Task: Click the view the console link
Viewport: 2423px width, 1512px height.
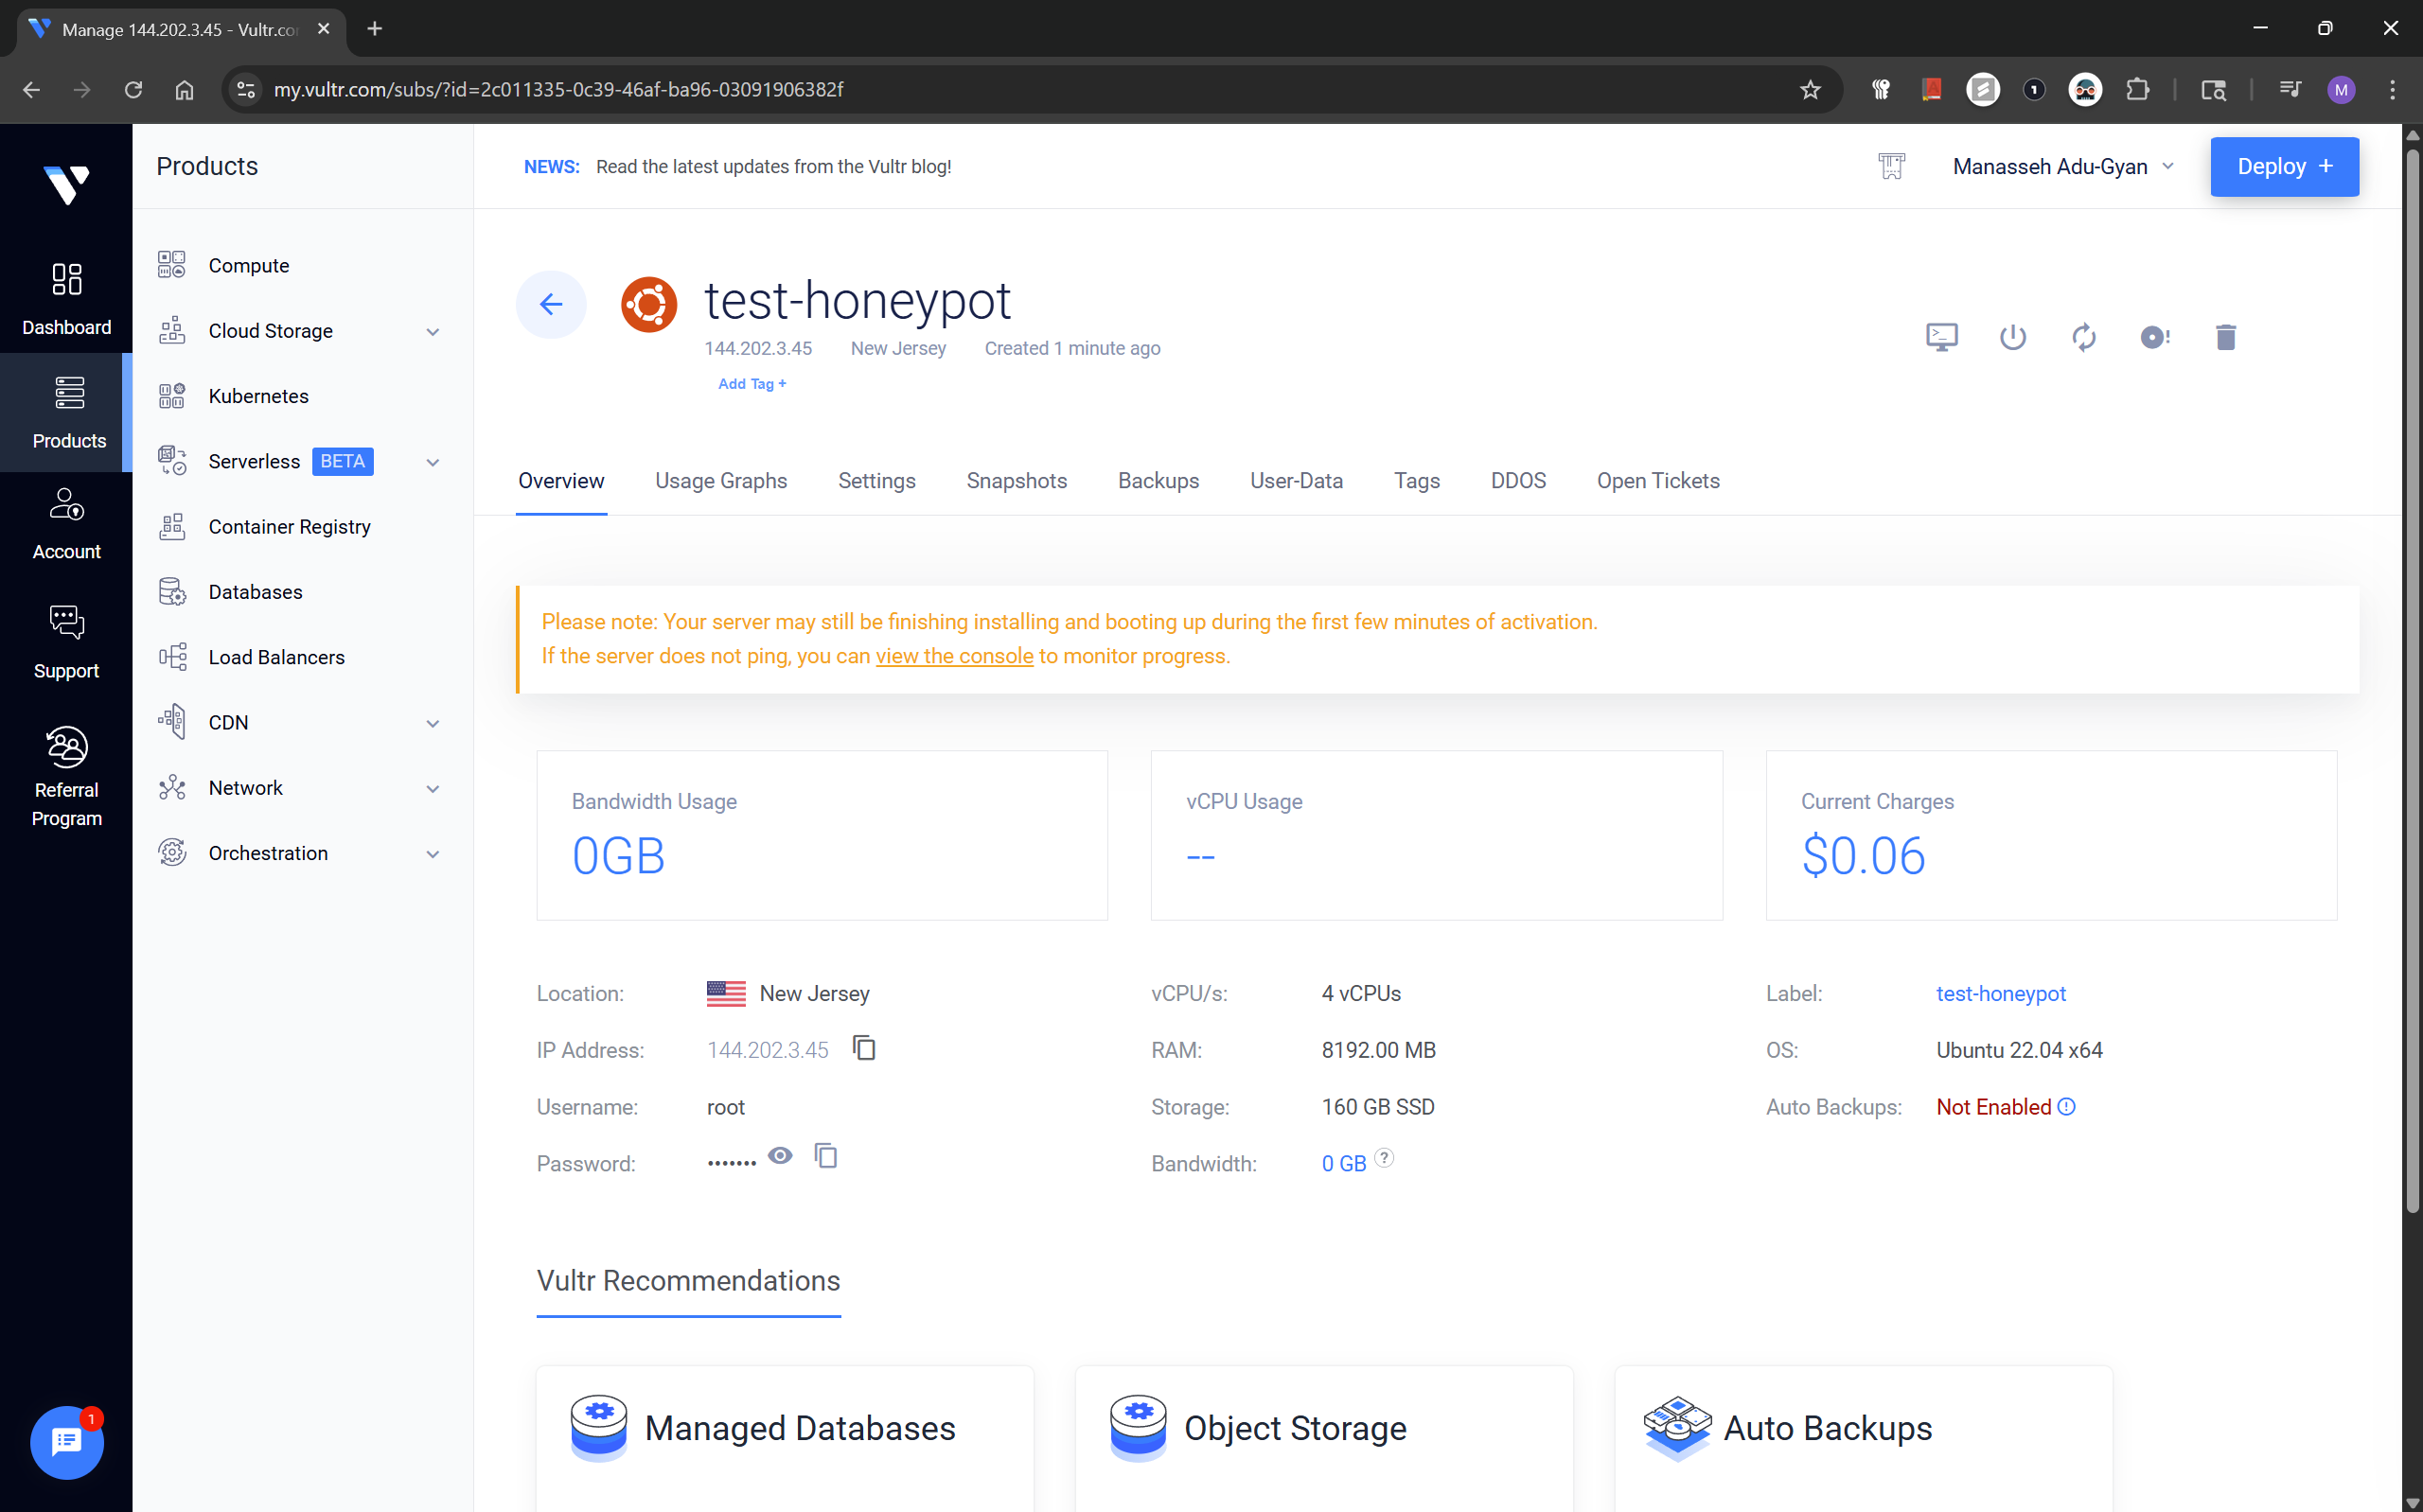Action: [x=954, y=656]
